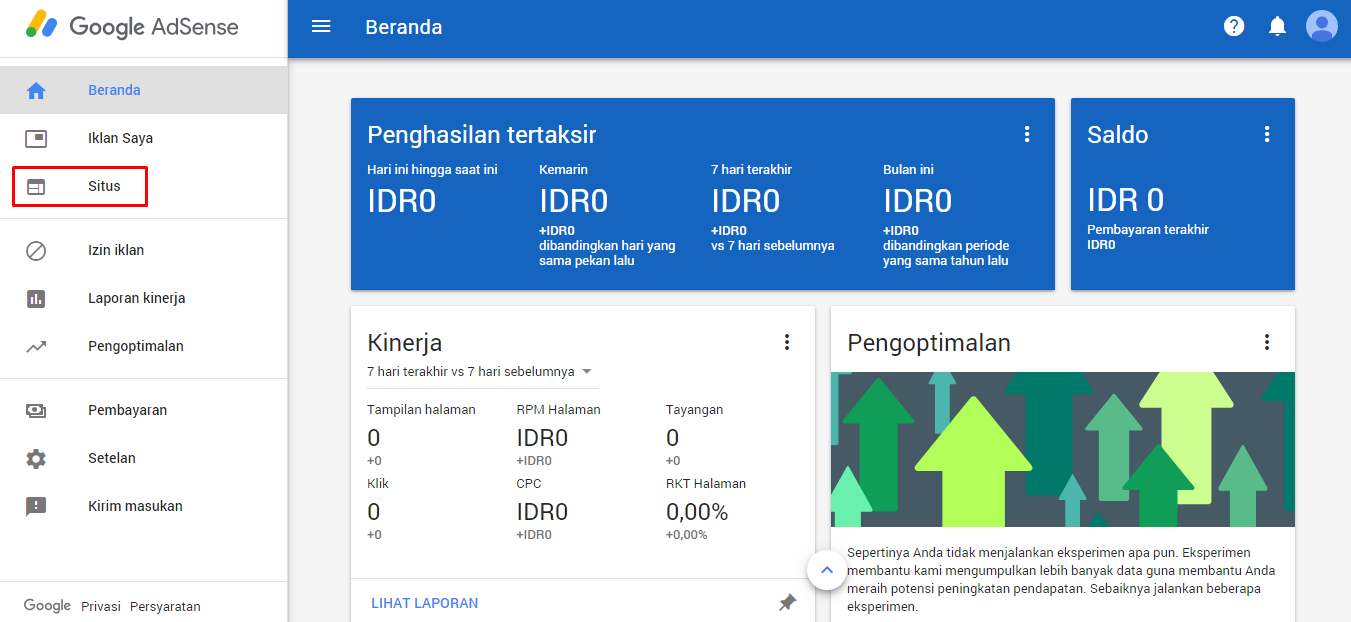Expand the 7 hari terakhir period dropdown
This screenshot has height=622, width=1351.
(x=481, y=371)
